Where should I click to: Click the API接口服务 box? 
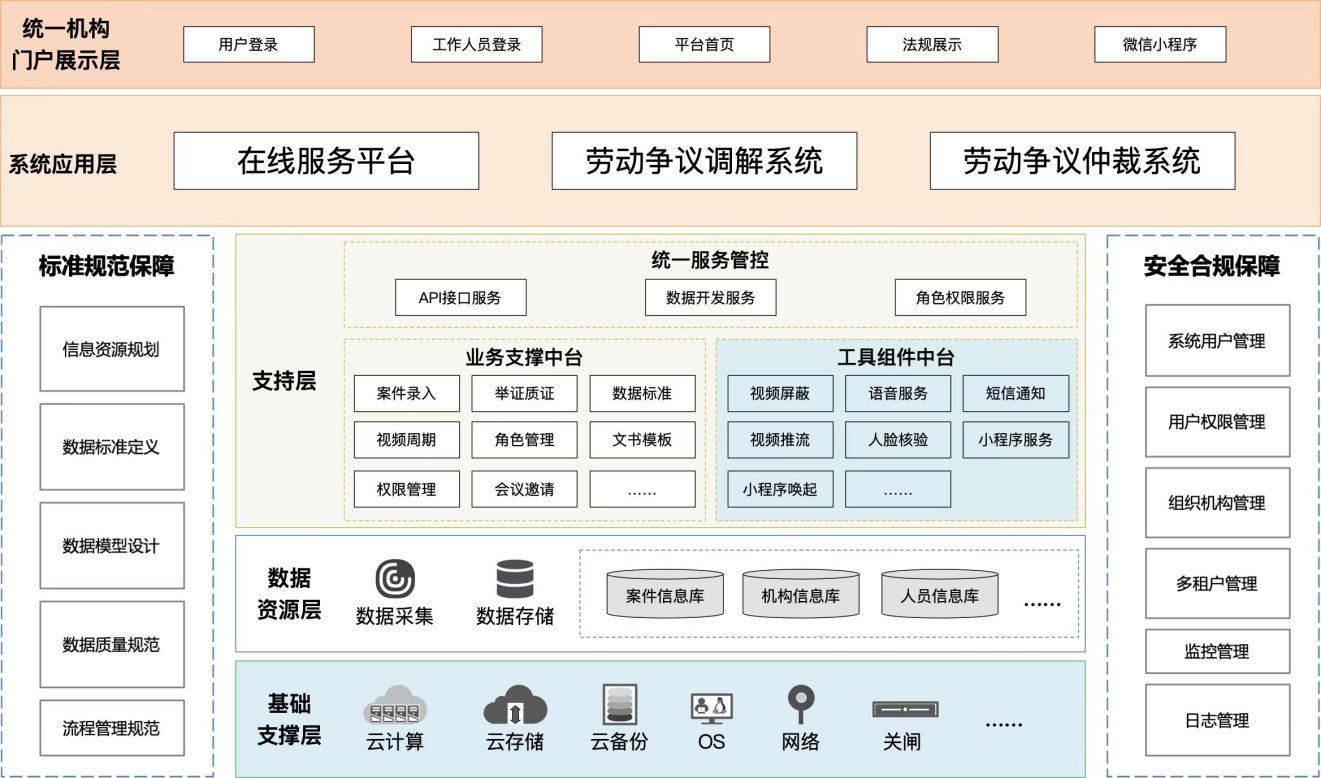(x=460, y=297)
